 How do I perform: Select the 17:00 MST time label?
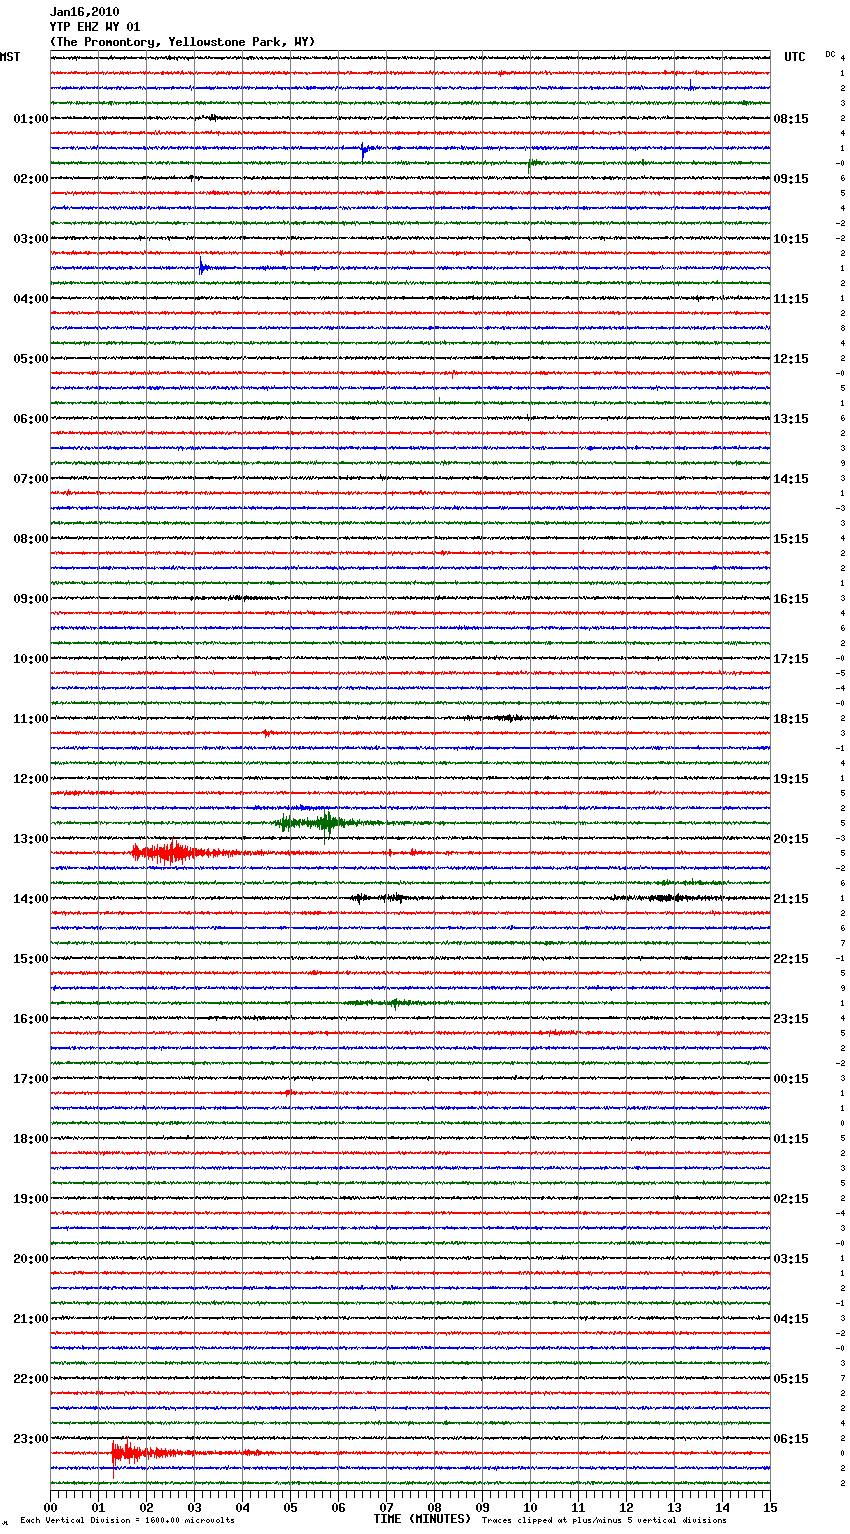[31, 1079]
